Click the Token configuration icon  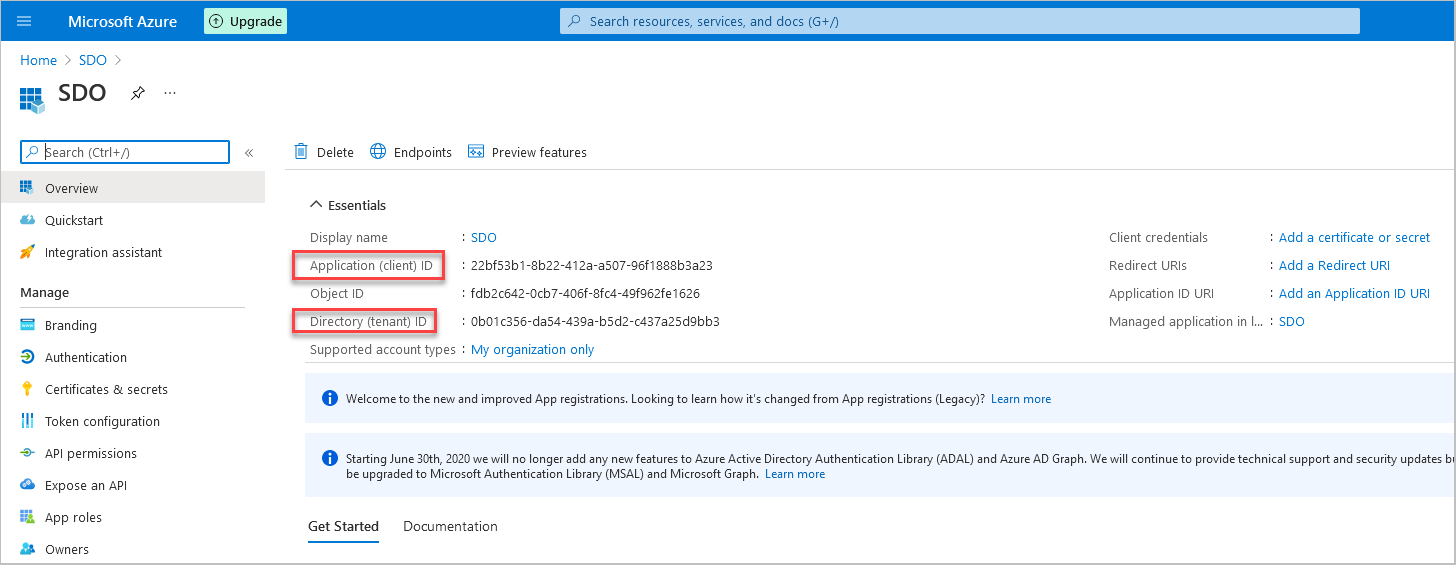(x=27, y=421)
